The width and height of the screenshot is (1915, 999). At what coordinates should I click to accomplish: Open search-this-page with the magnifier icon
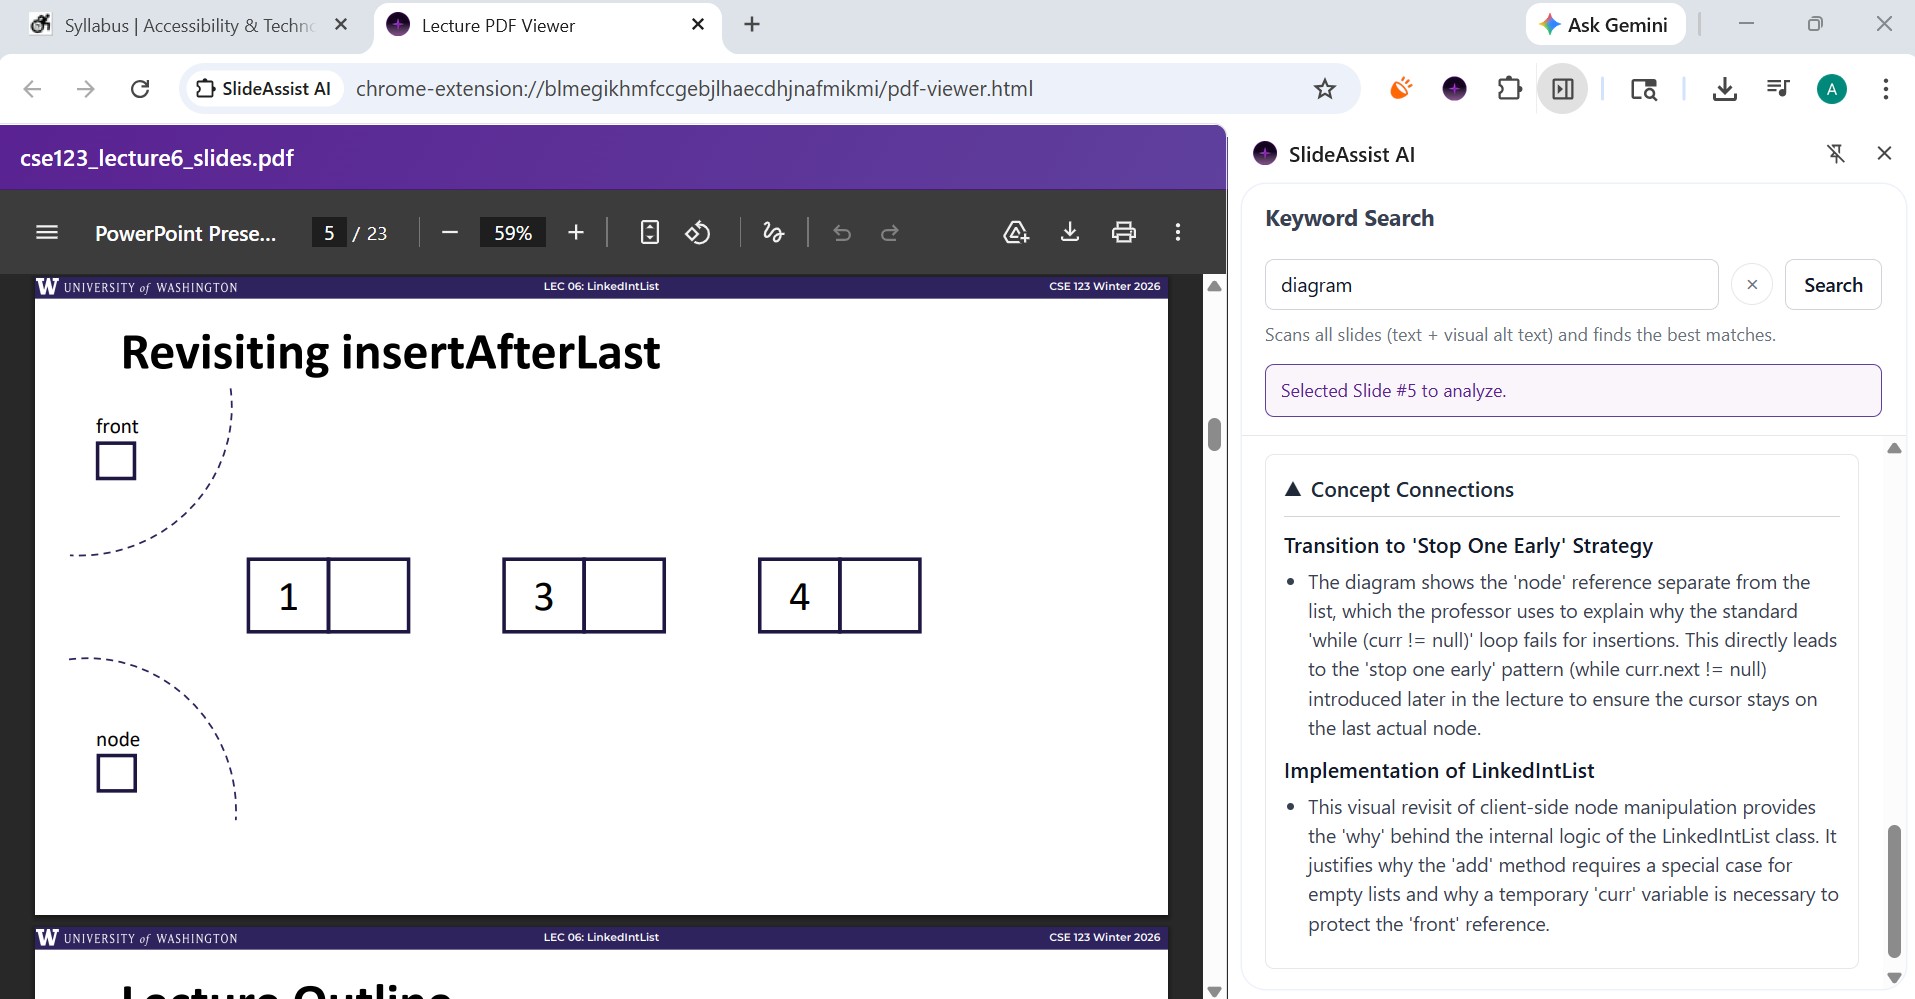(1644, 89)
